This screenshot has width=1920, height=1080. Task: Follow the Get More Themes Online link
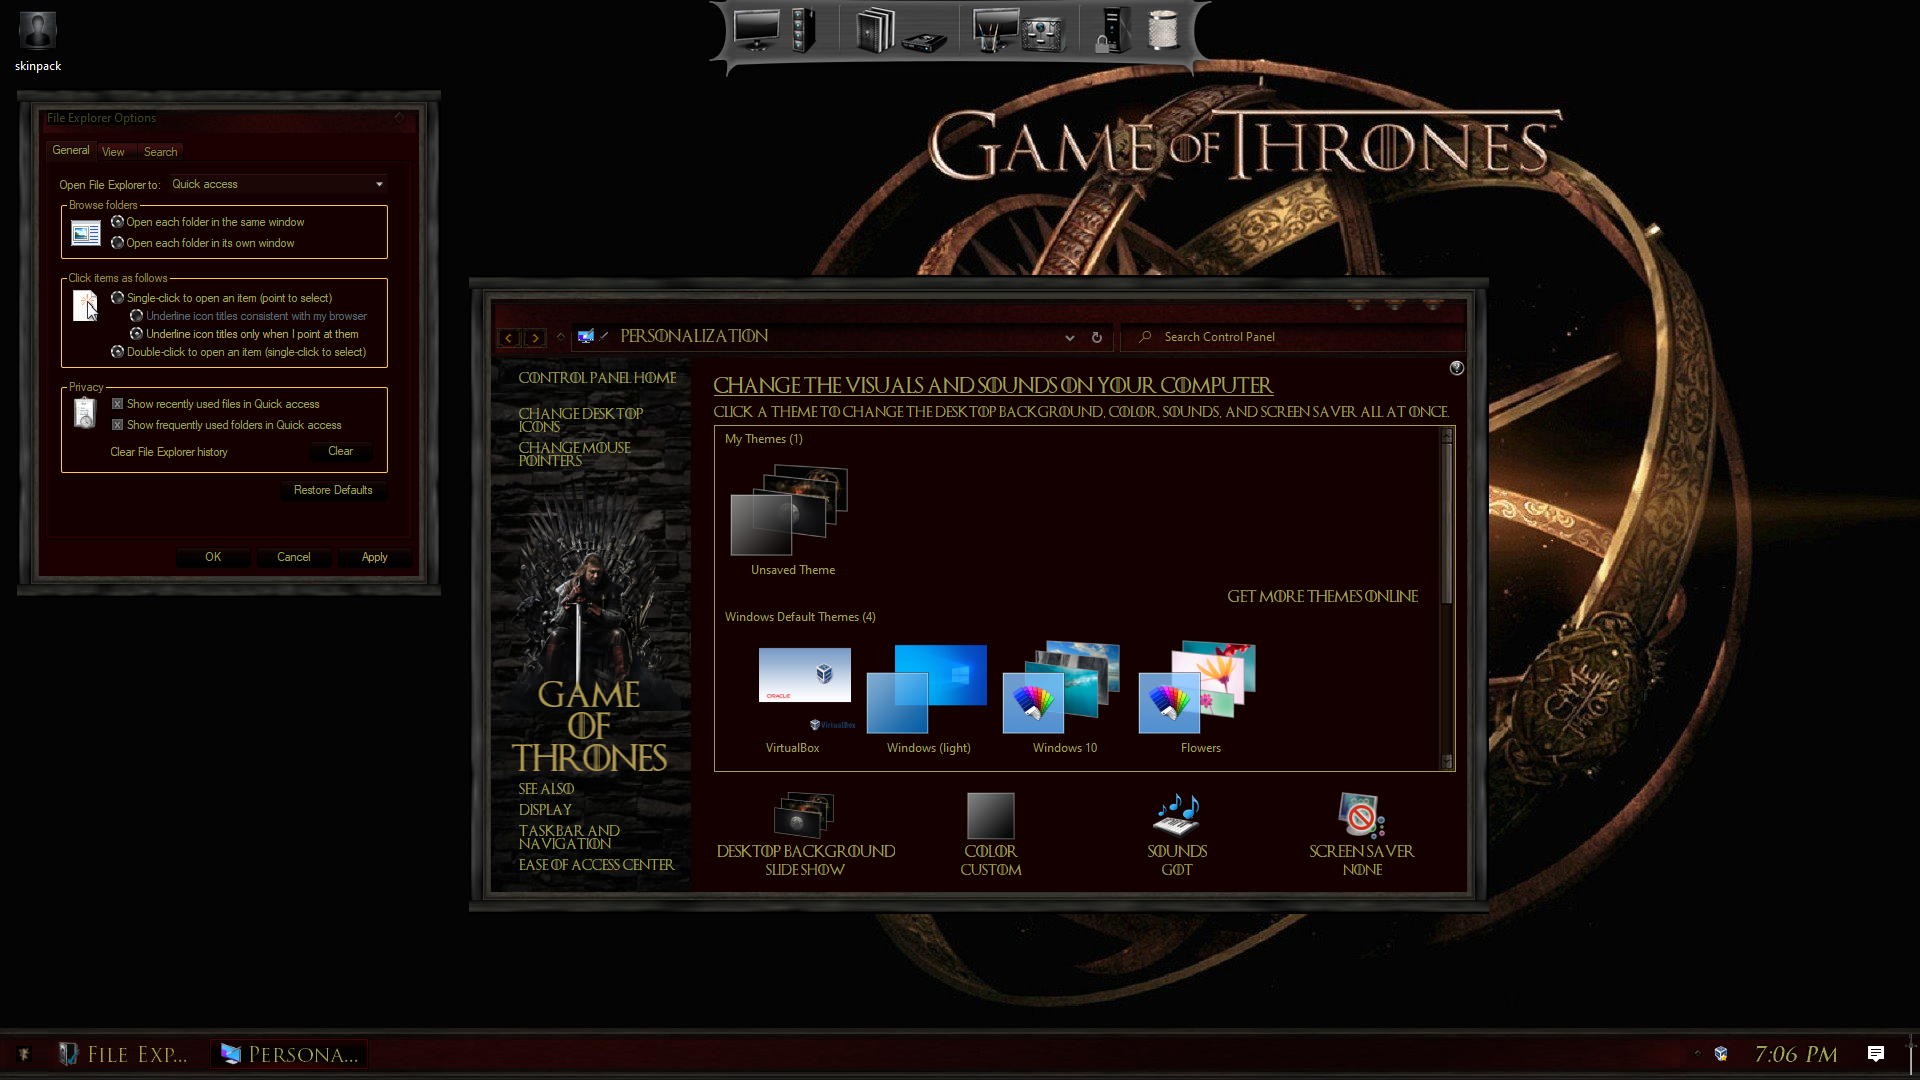pos(1322,596)
